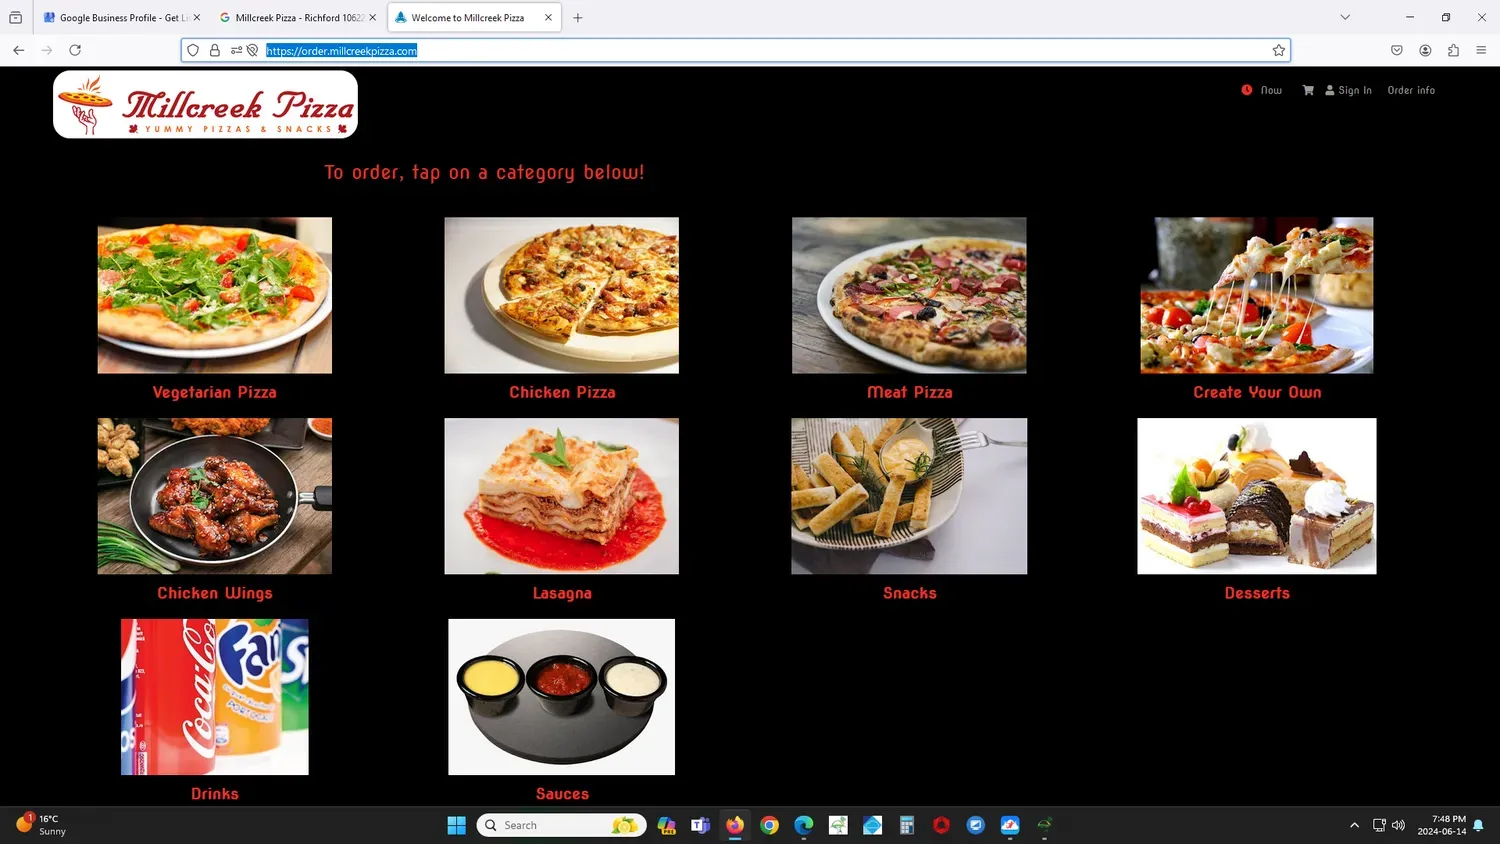
Task: Reload the page with the refresh icon
Action: [x=75, y=50]
